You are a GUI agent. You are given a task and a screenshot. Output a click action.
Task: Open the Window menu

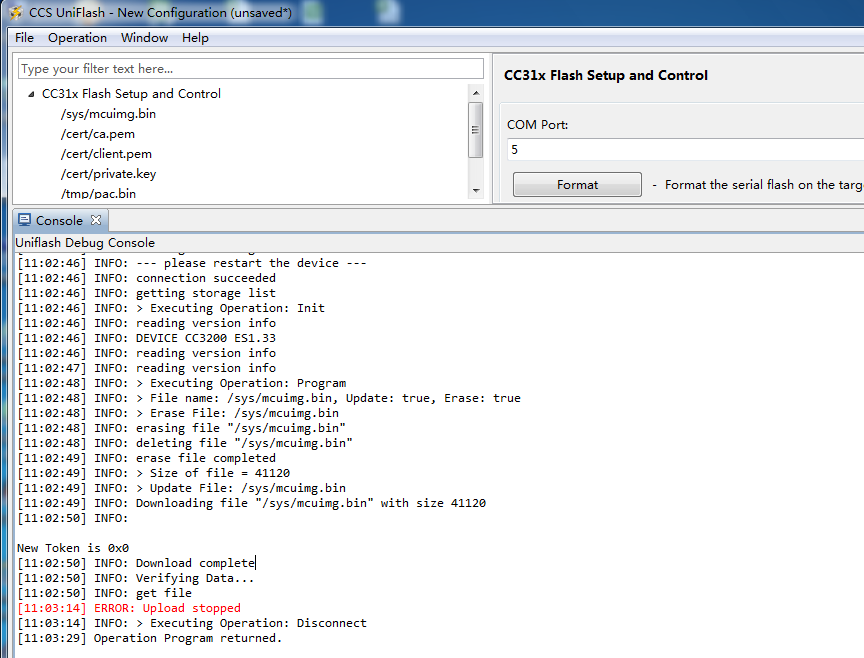coord(144,37)
